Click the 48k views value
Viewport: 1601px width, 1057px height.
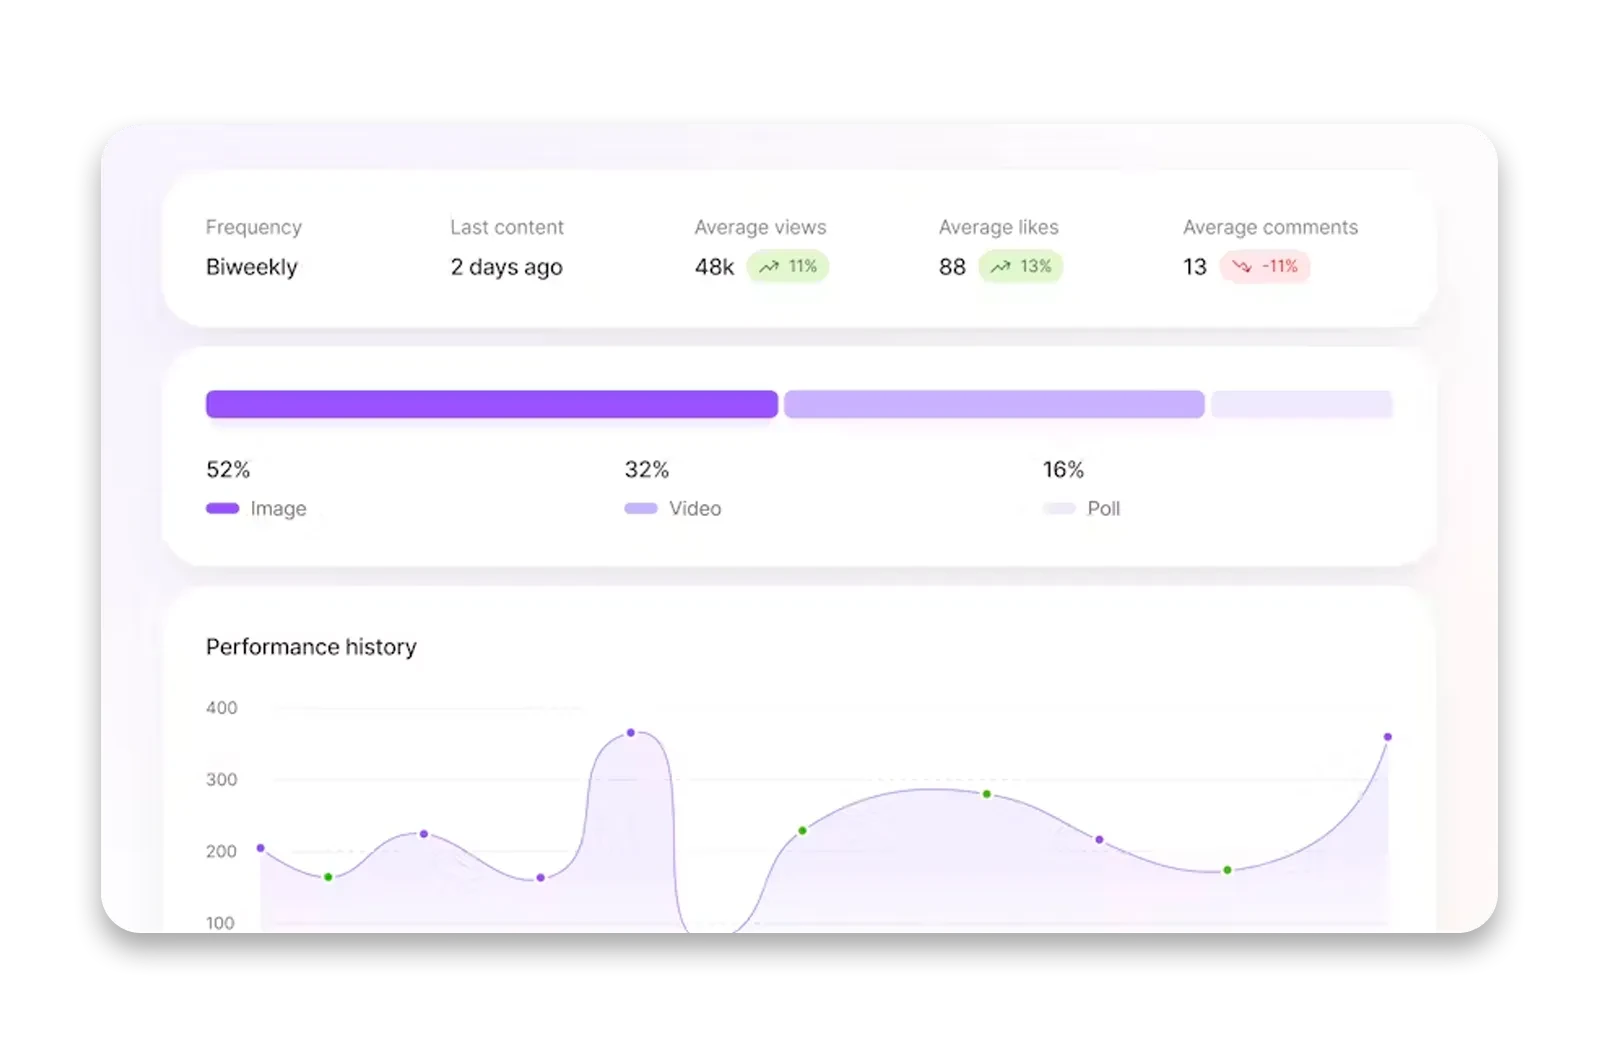pyautogui.click(x=715, y=267)
